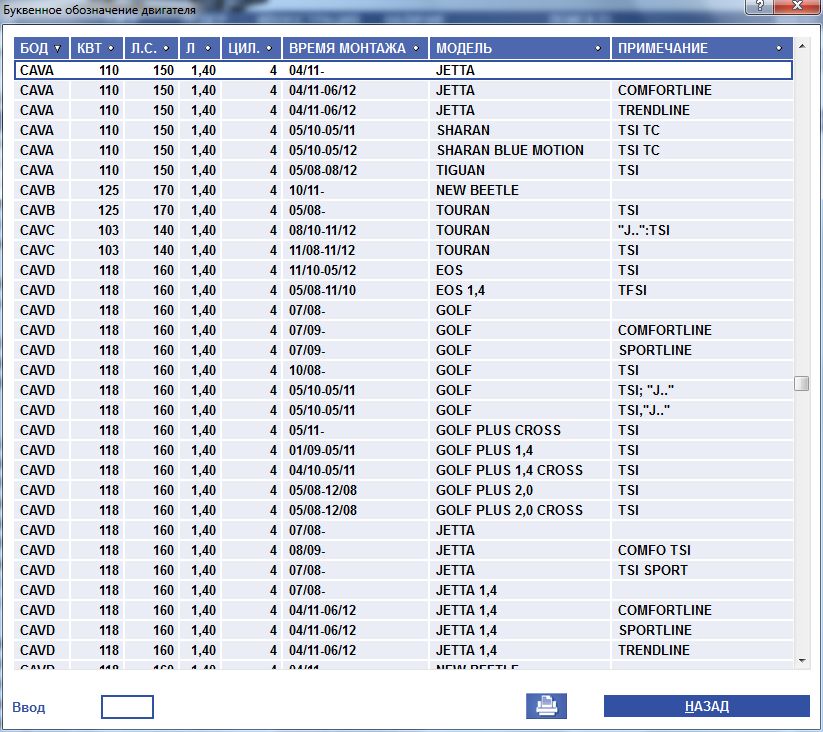Sort by the Л column header
The image size is (823, 732).
pos(199,48)
